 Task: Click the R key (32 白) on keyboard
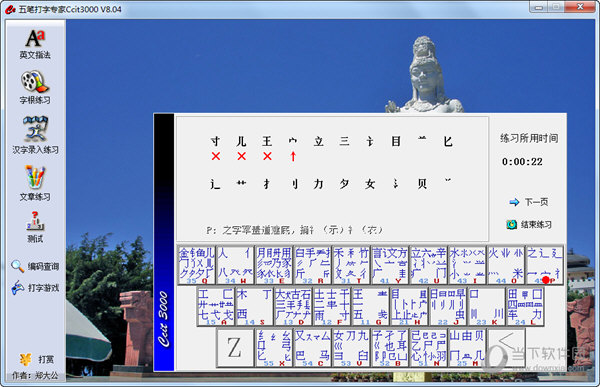pos(312,265)
